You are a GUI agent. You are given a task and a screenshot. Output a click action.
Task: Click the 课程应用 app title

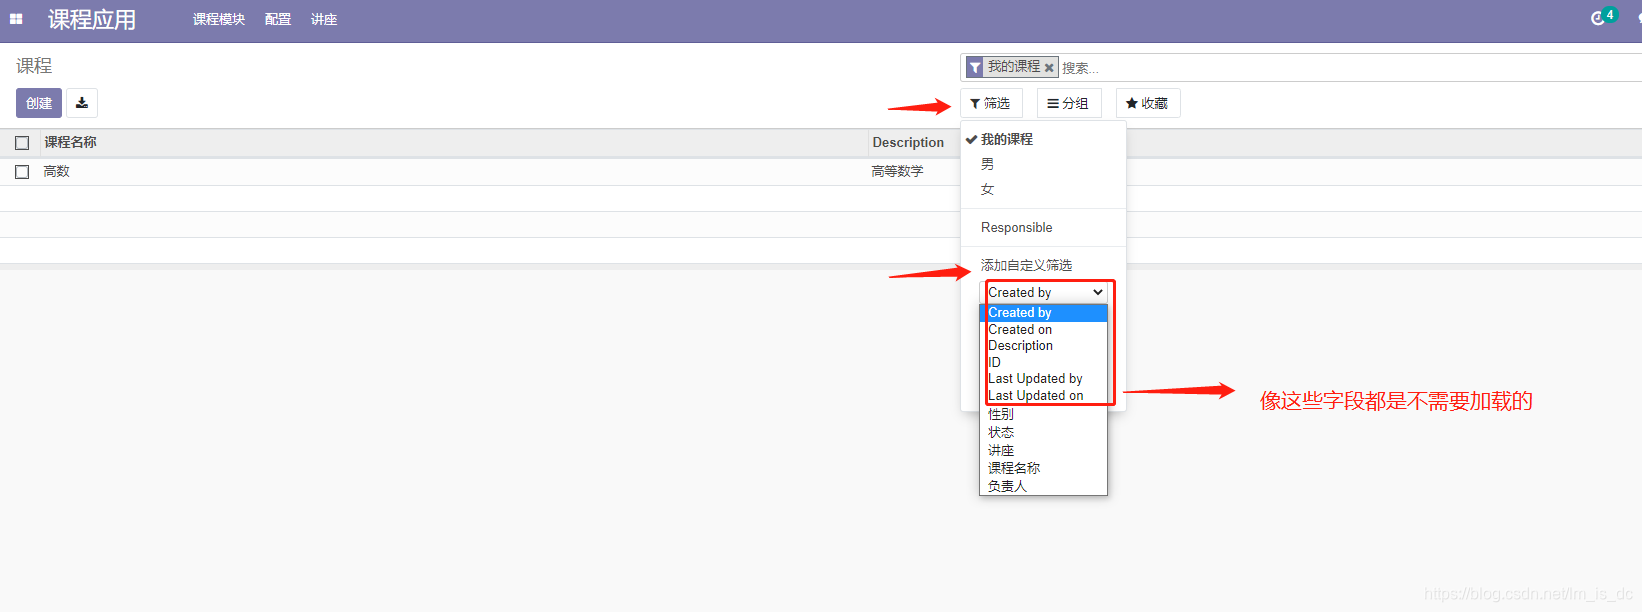click(92, 19)
